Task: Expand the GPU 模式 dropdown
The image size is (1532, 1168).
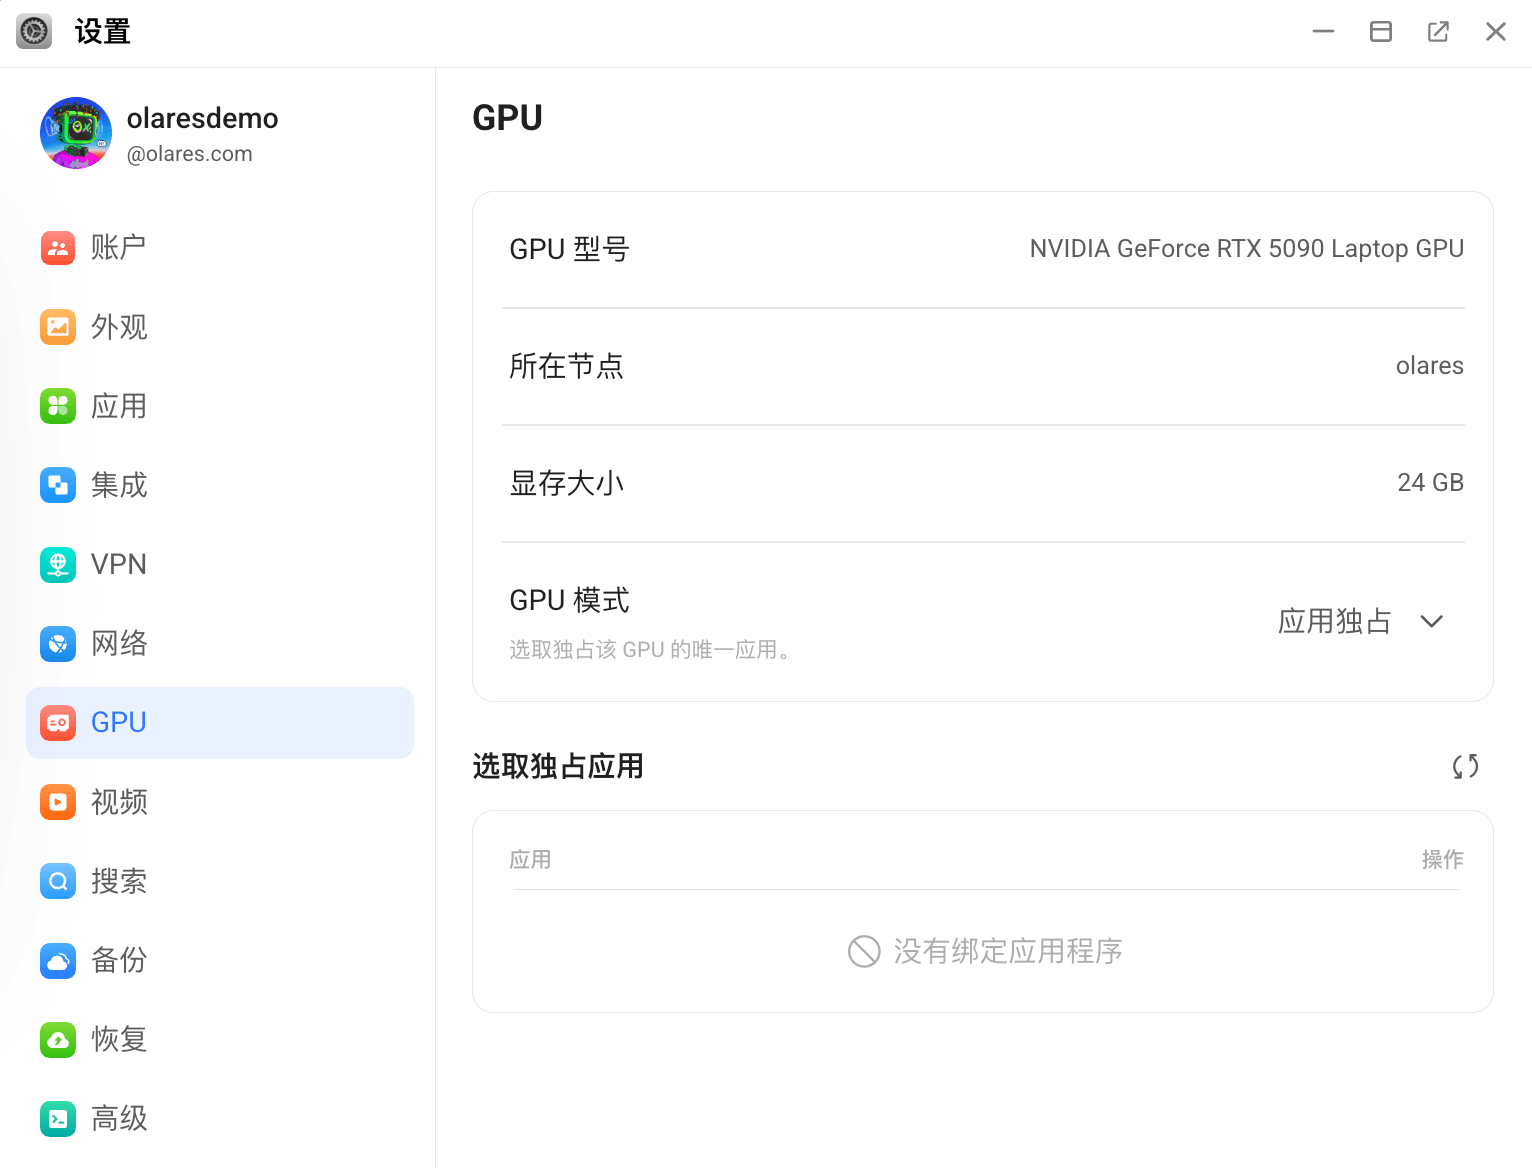Action: (x=1432, y=621)
